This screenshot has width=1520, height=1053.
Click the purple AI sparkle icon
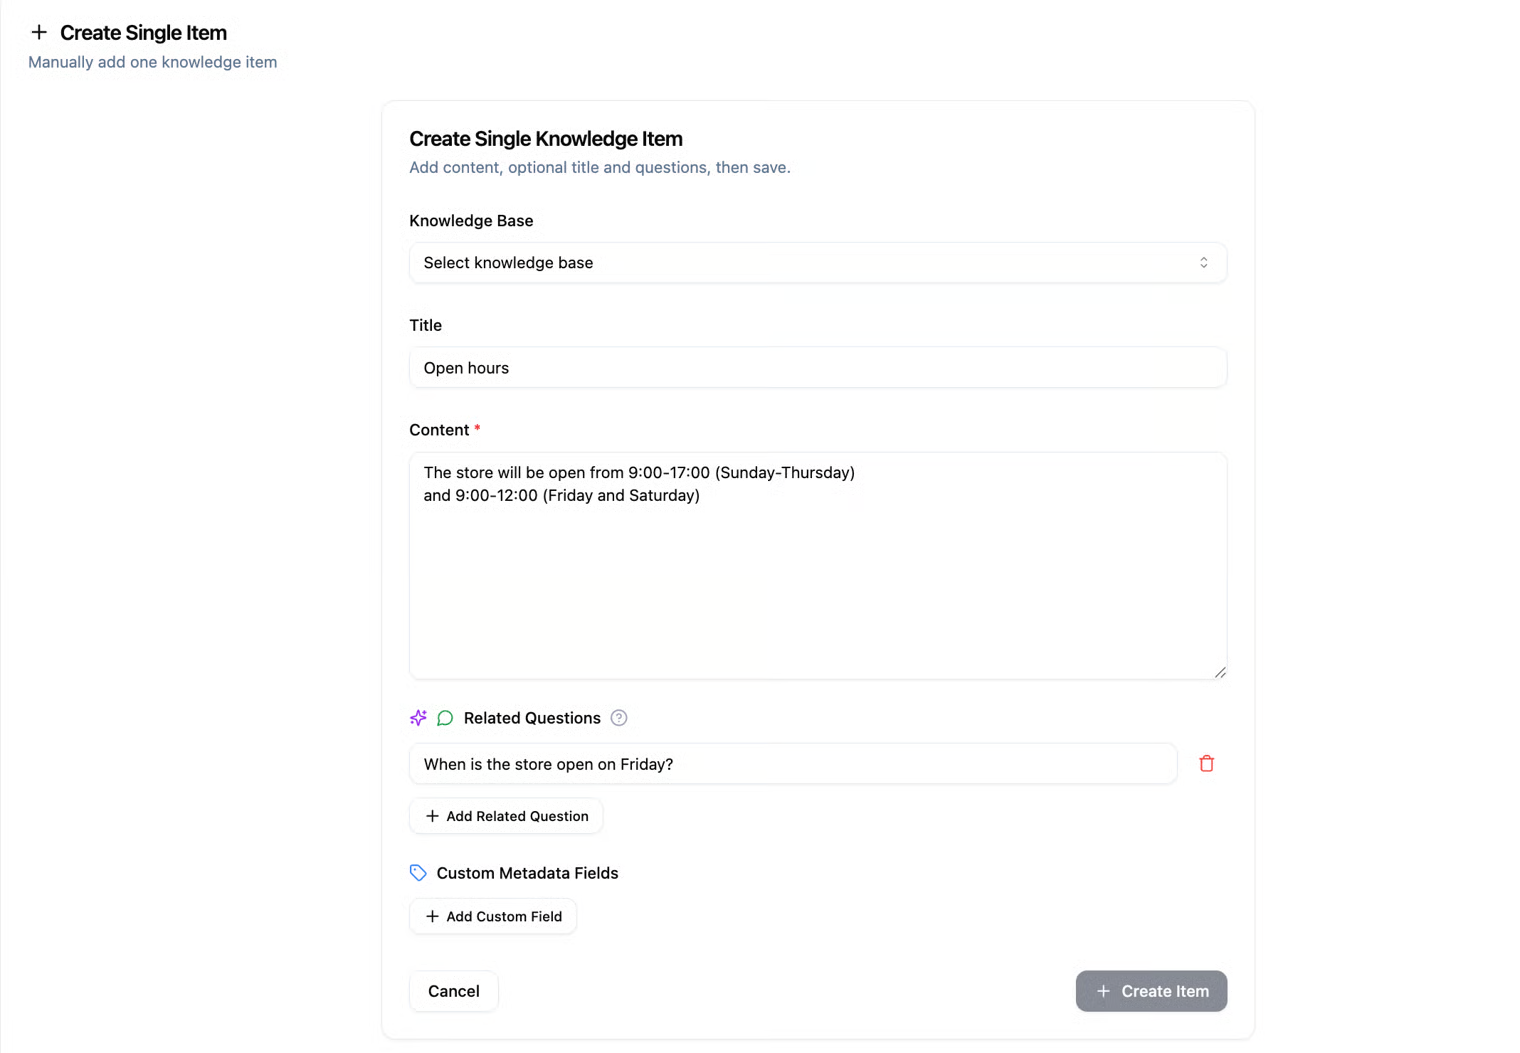point(418,718)
